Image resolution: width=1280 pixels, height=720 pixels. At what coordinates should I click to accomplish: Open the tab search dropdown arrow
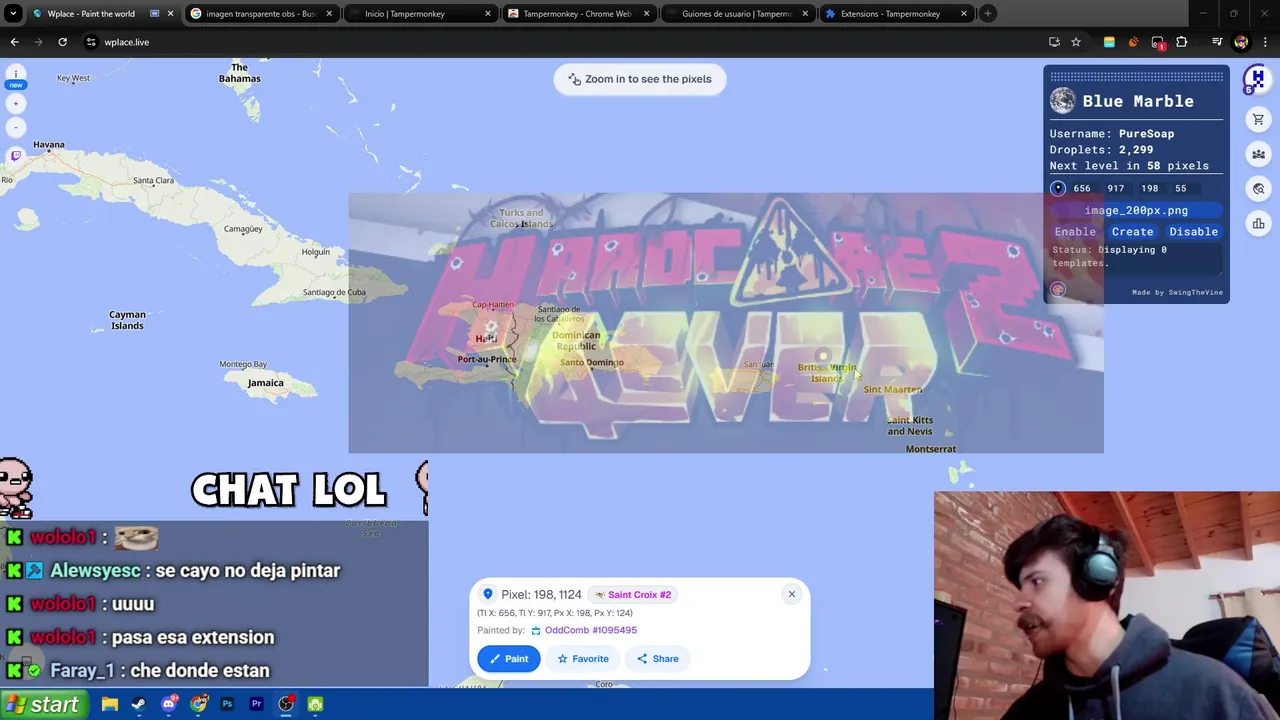pos(13,14)
